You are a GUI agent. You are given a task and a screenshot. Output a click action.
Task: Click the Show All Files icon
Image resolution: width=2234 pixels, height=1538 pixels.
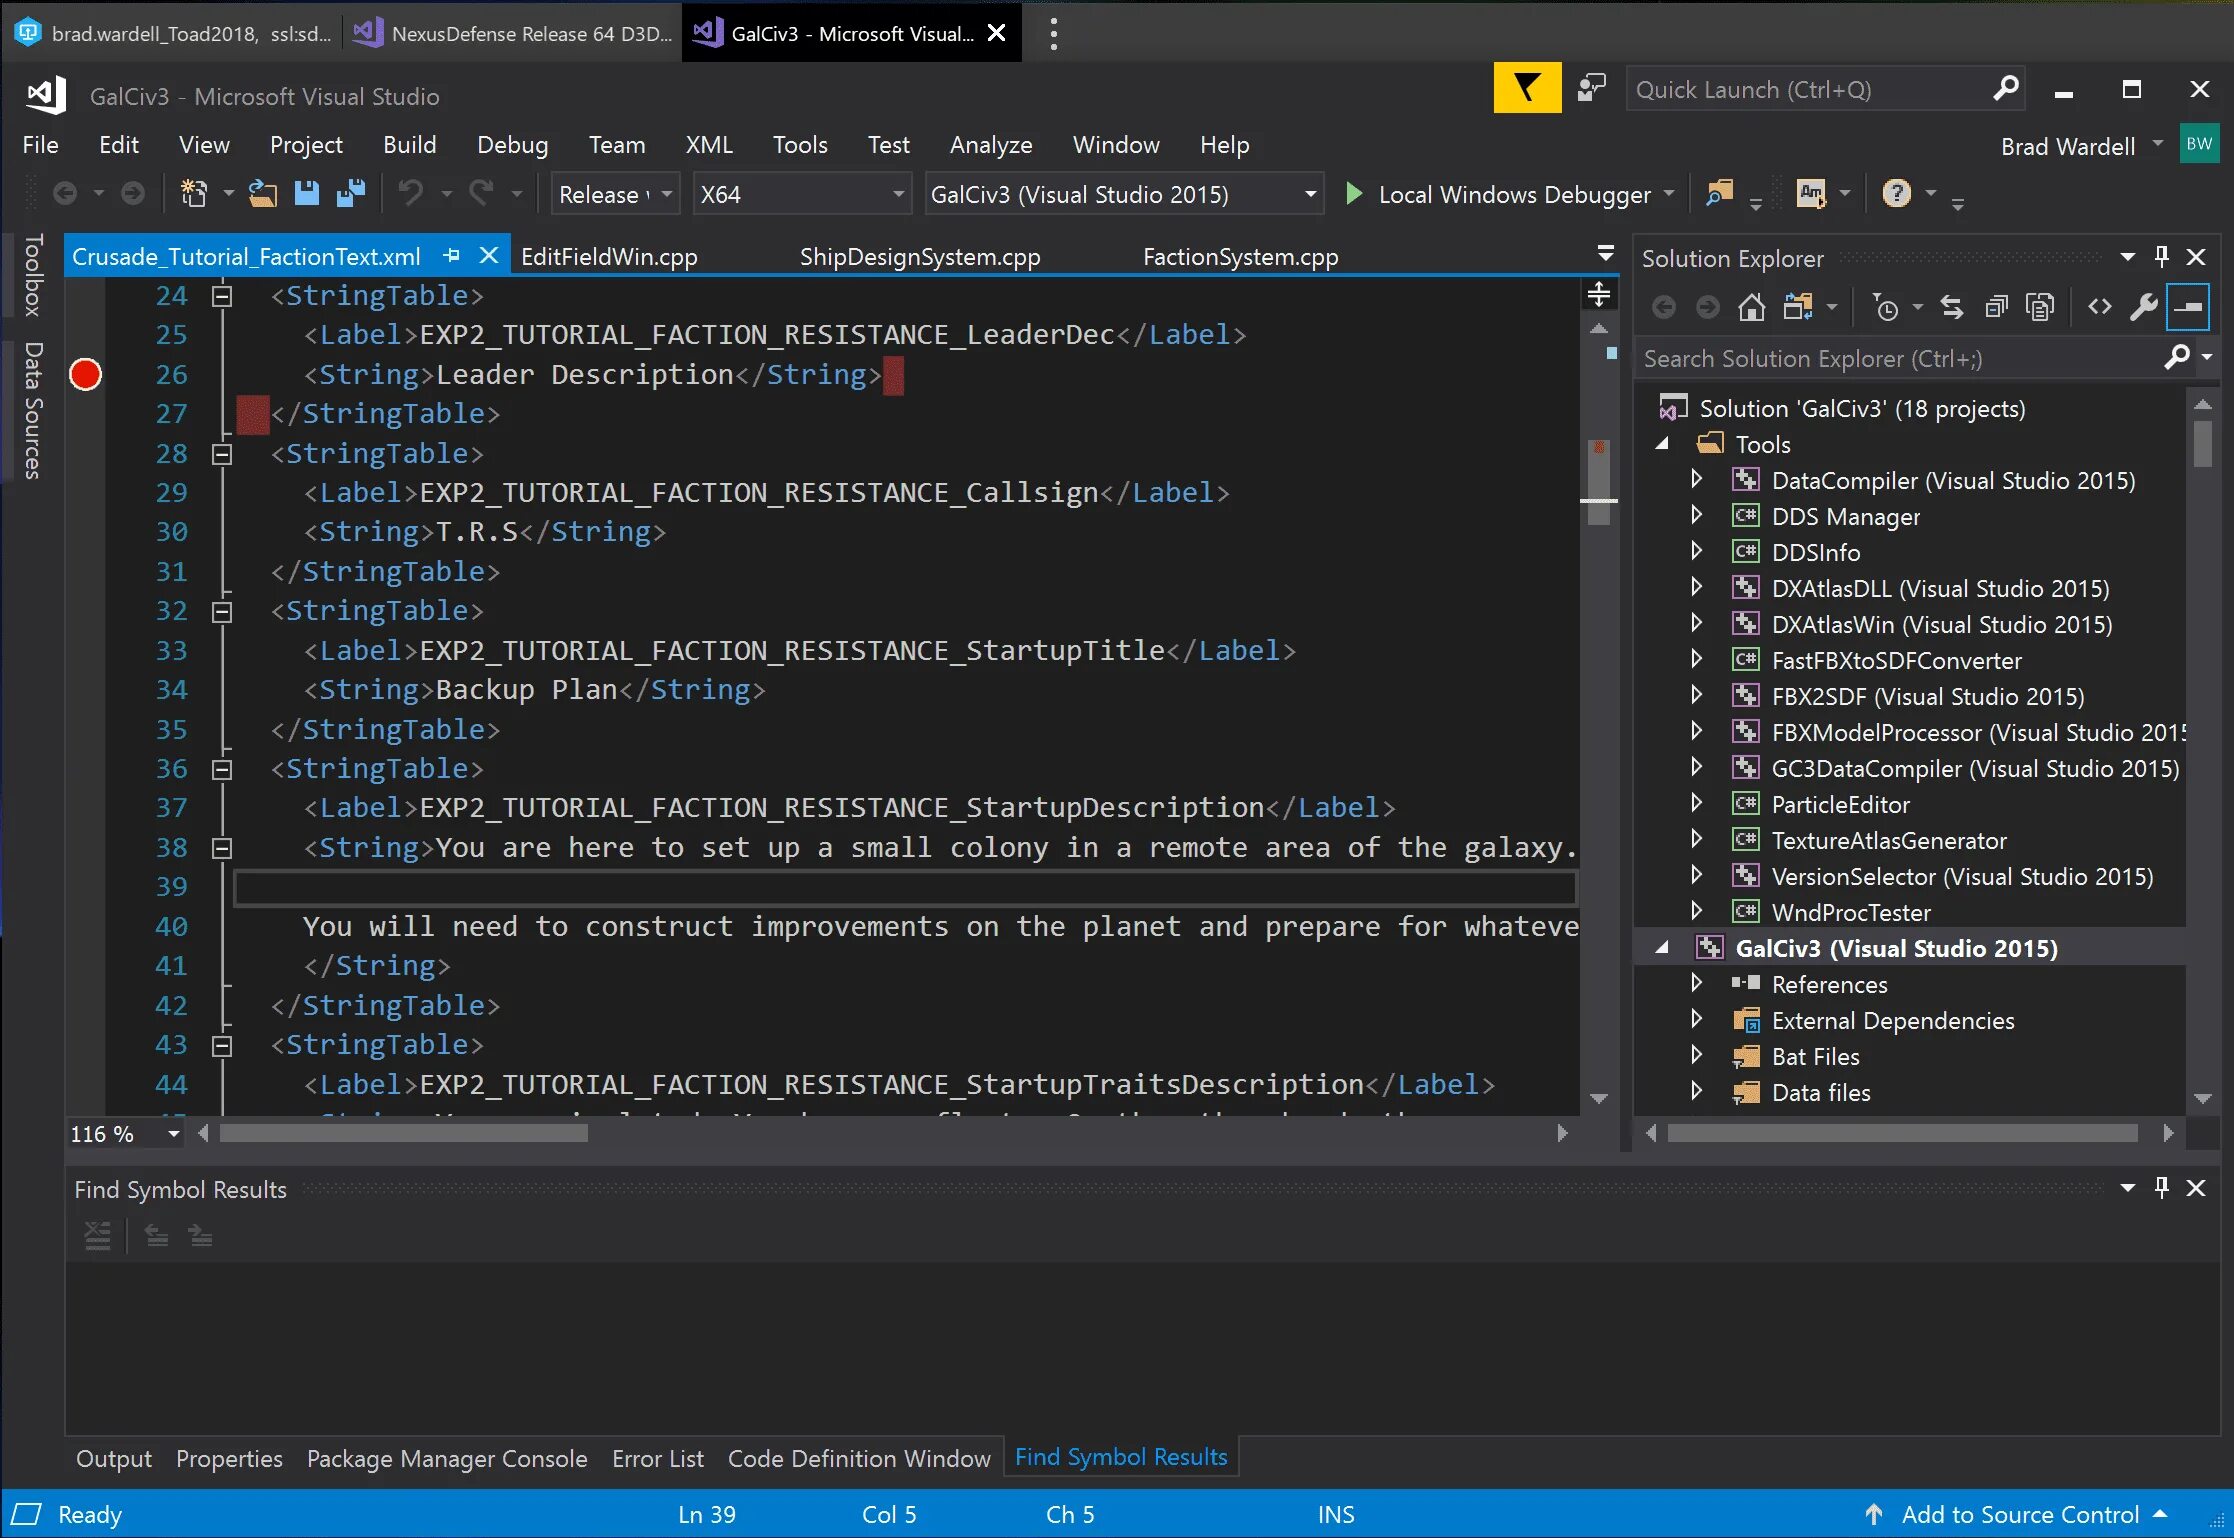click(x=2039, y=307)
